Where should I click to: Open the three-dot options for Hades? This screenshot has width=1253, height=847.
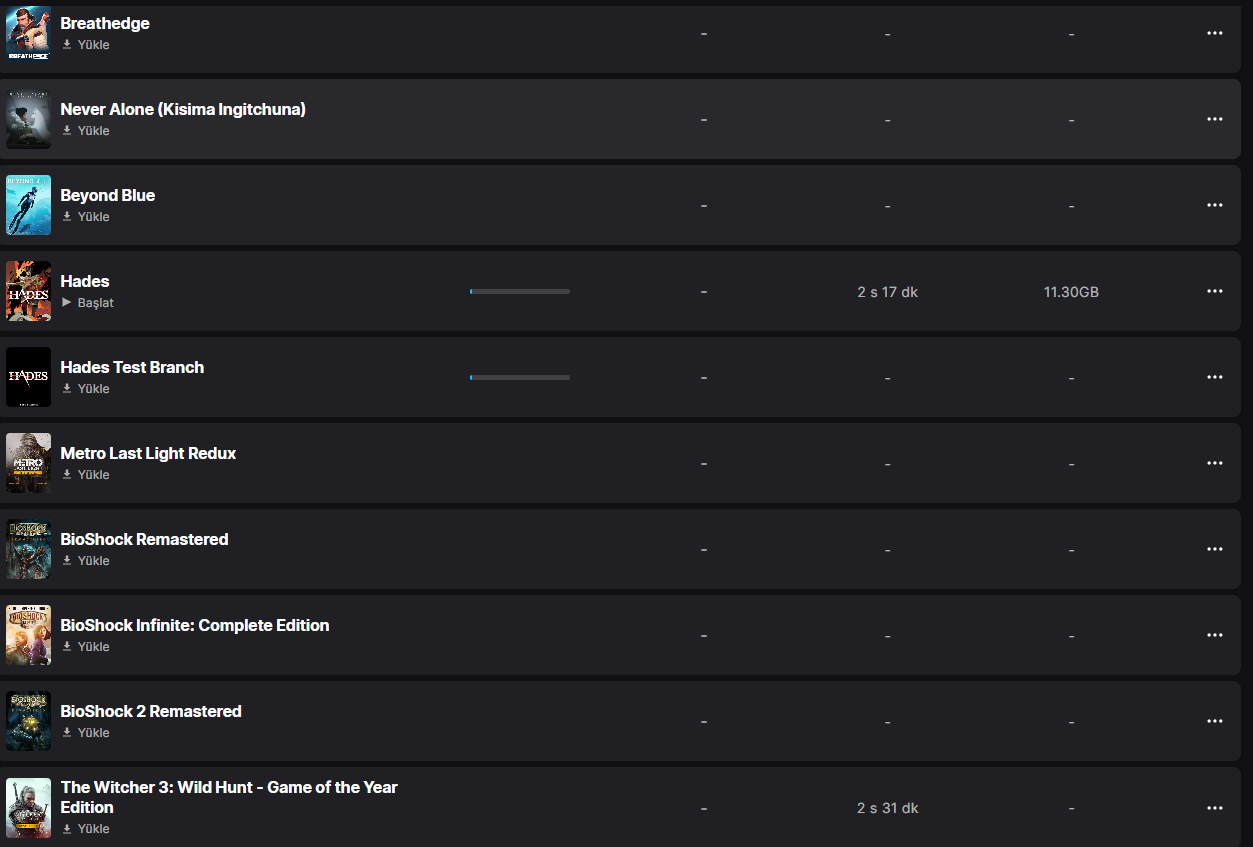(x=1214, y=291)
